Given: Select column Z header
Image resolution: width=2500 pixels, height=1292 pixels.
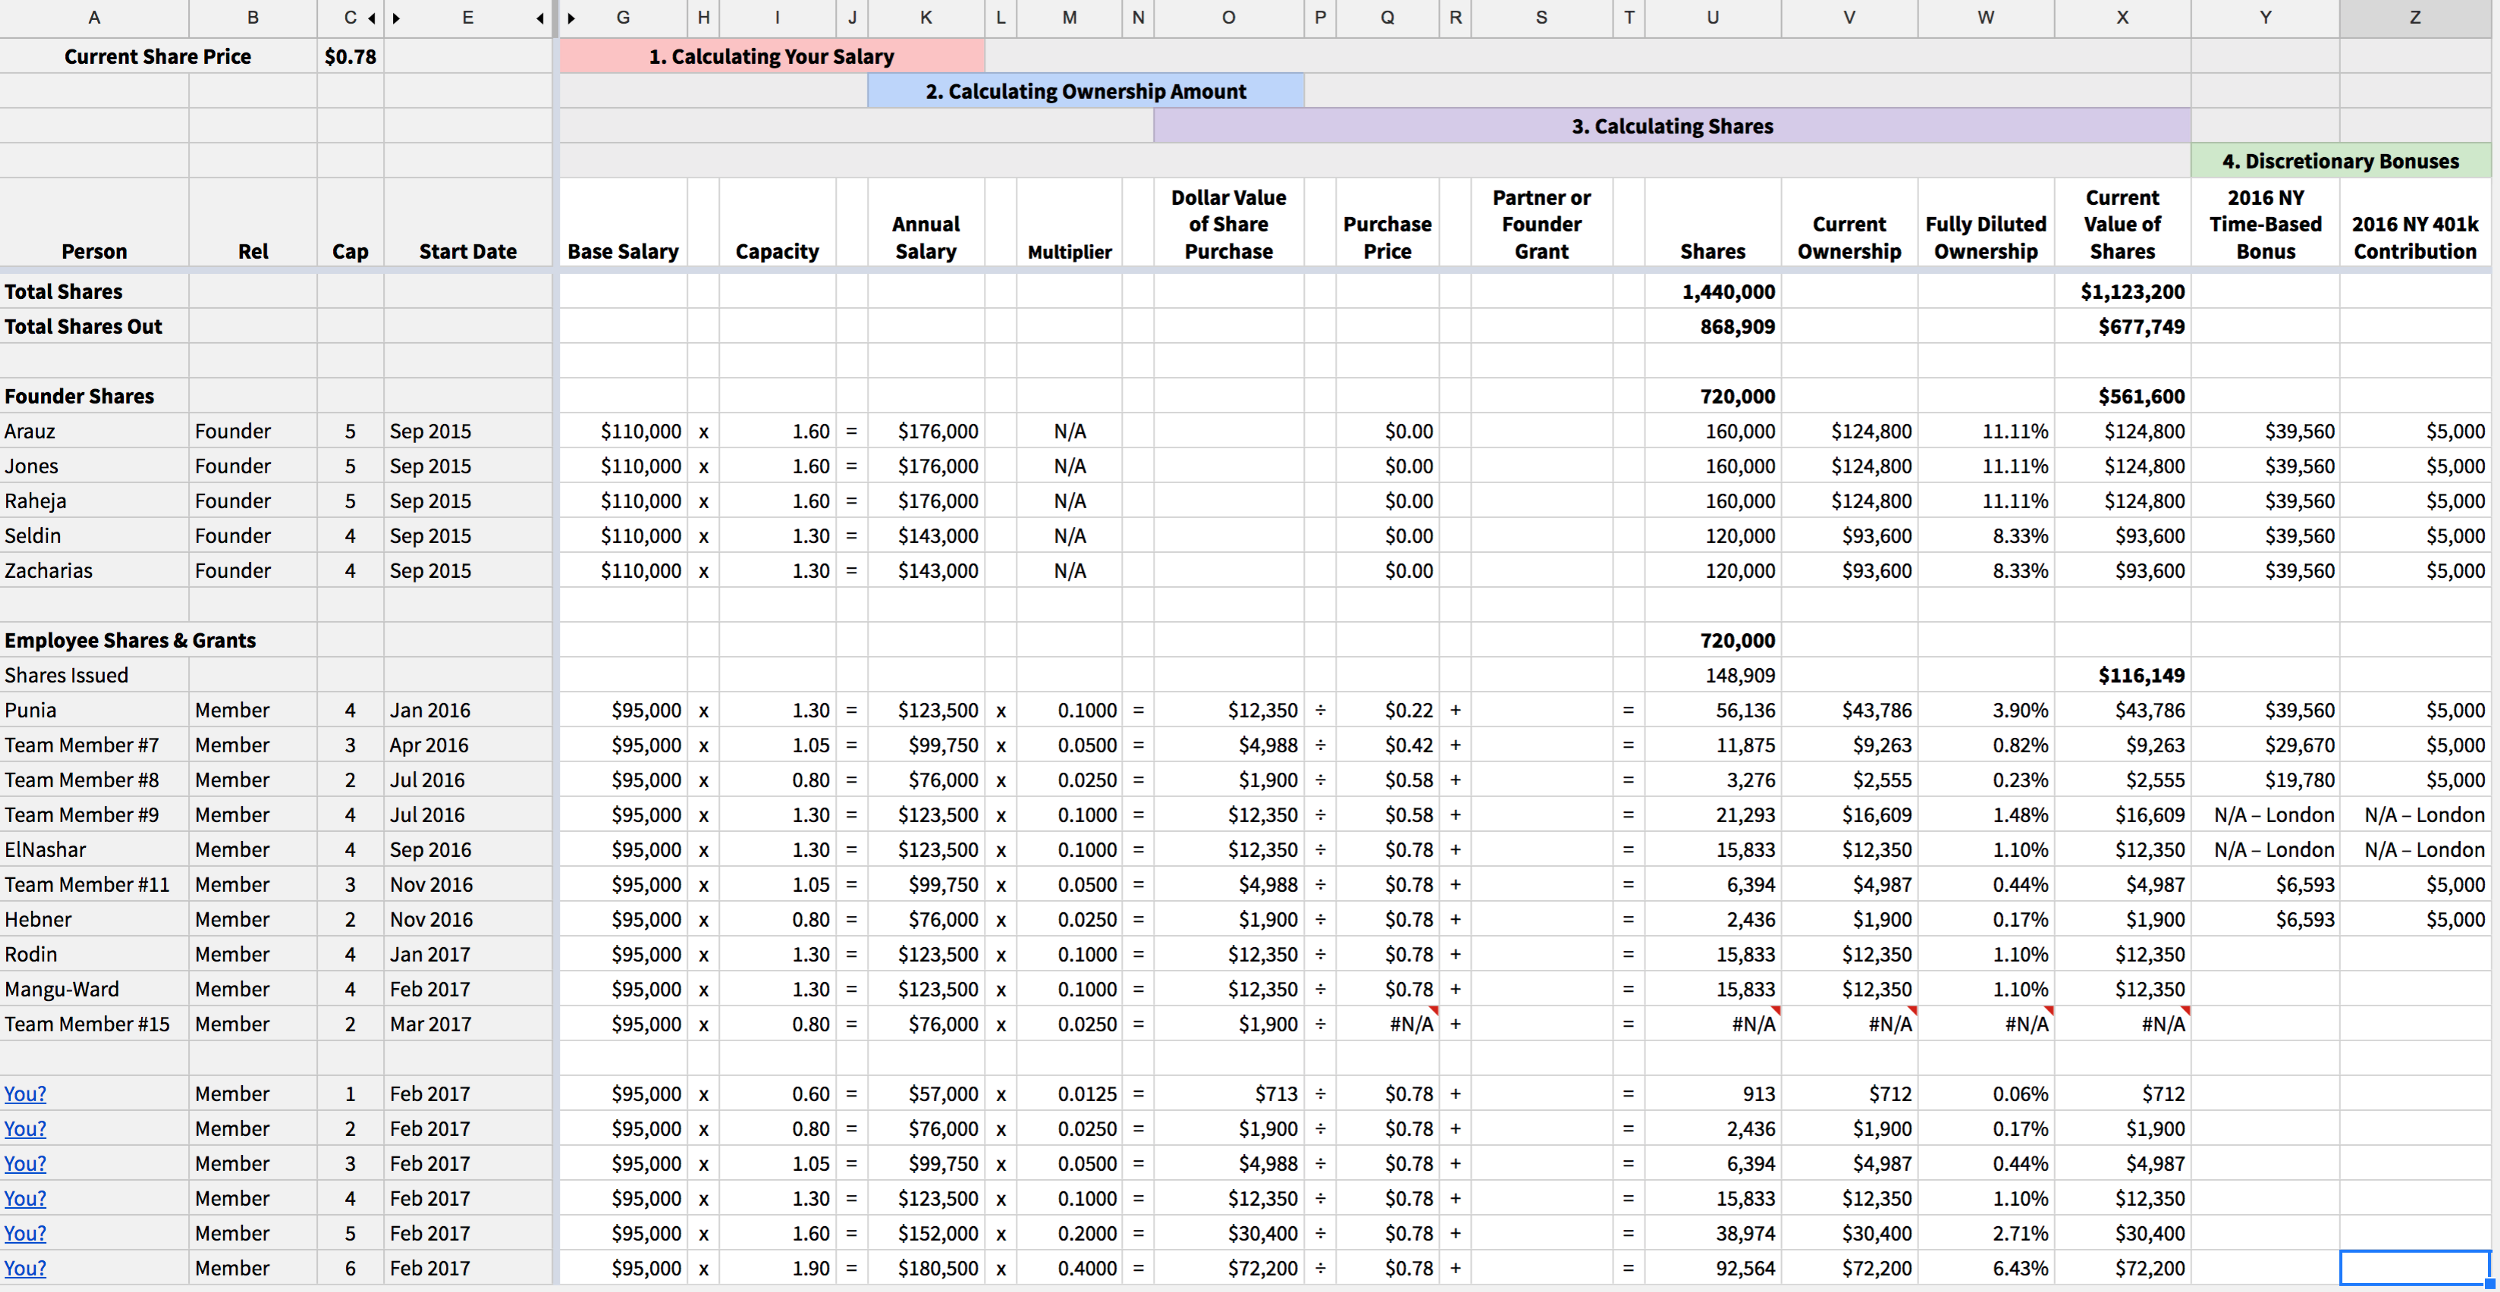Looking at the screenshot, I should click(2415, 18).
